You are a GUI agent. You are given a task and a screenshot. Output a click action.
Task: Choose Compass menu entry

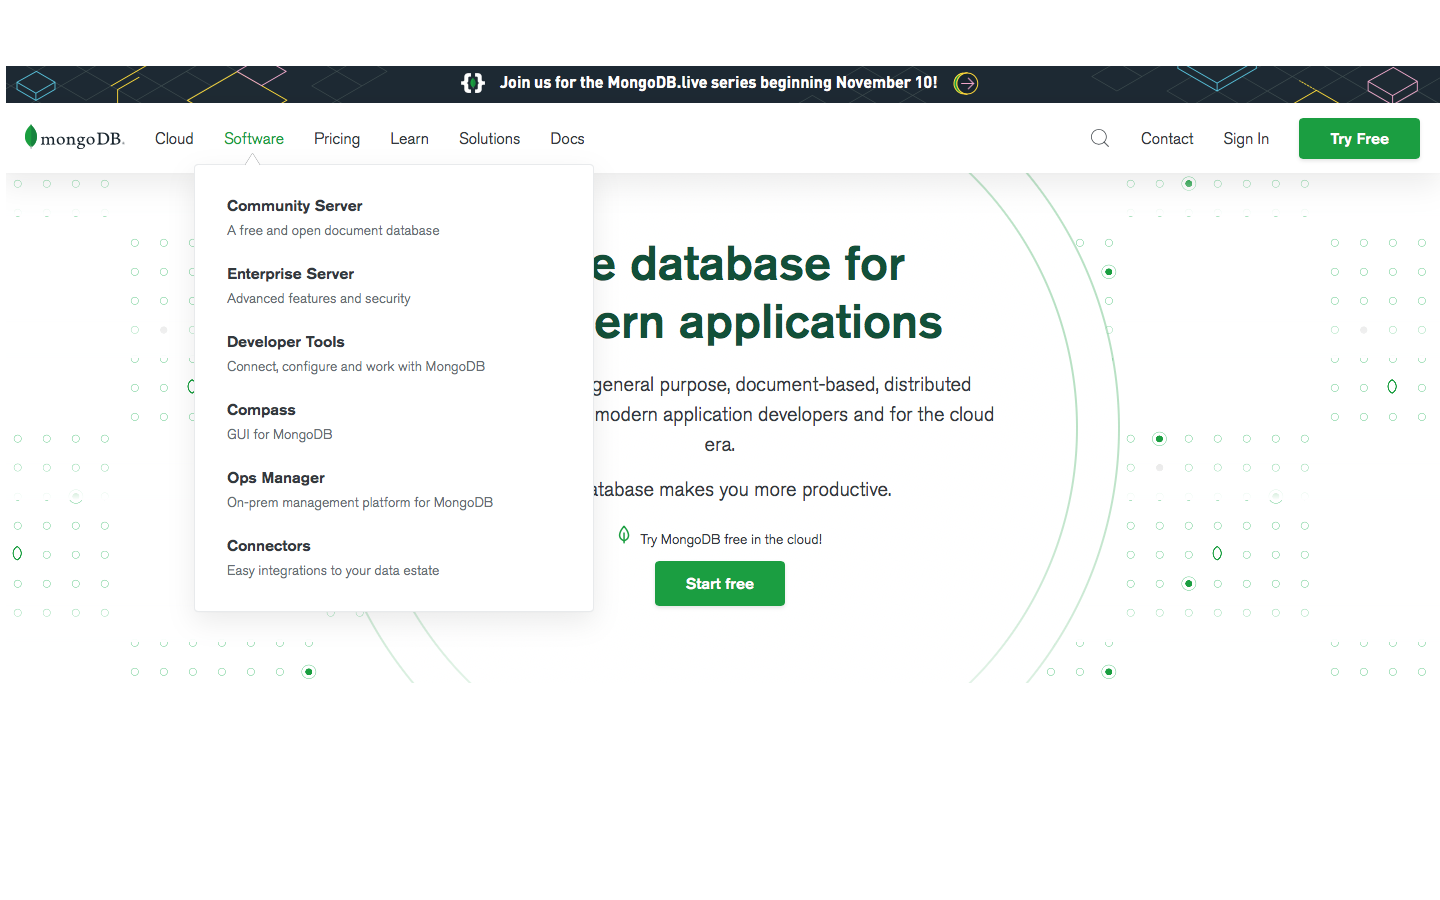tap(261, 410)
